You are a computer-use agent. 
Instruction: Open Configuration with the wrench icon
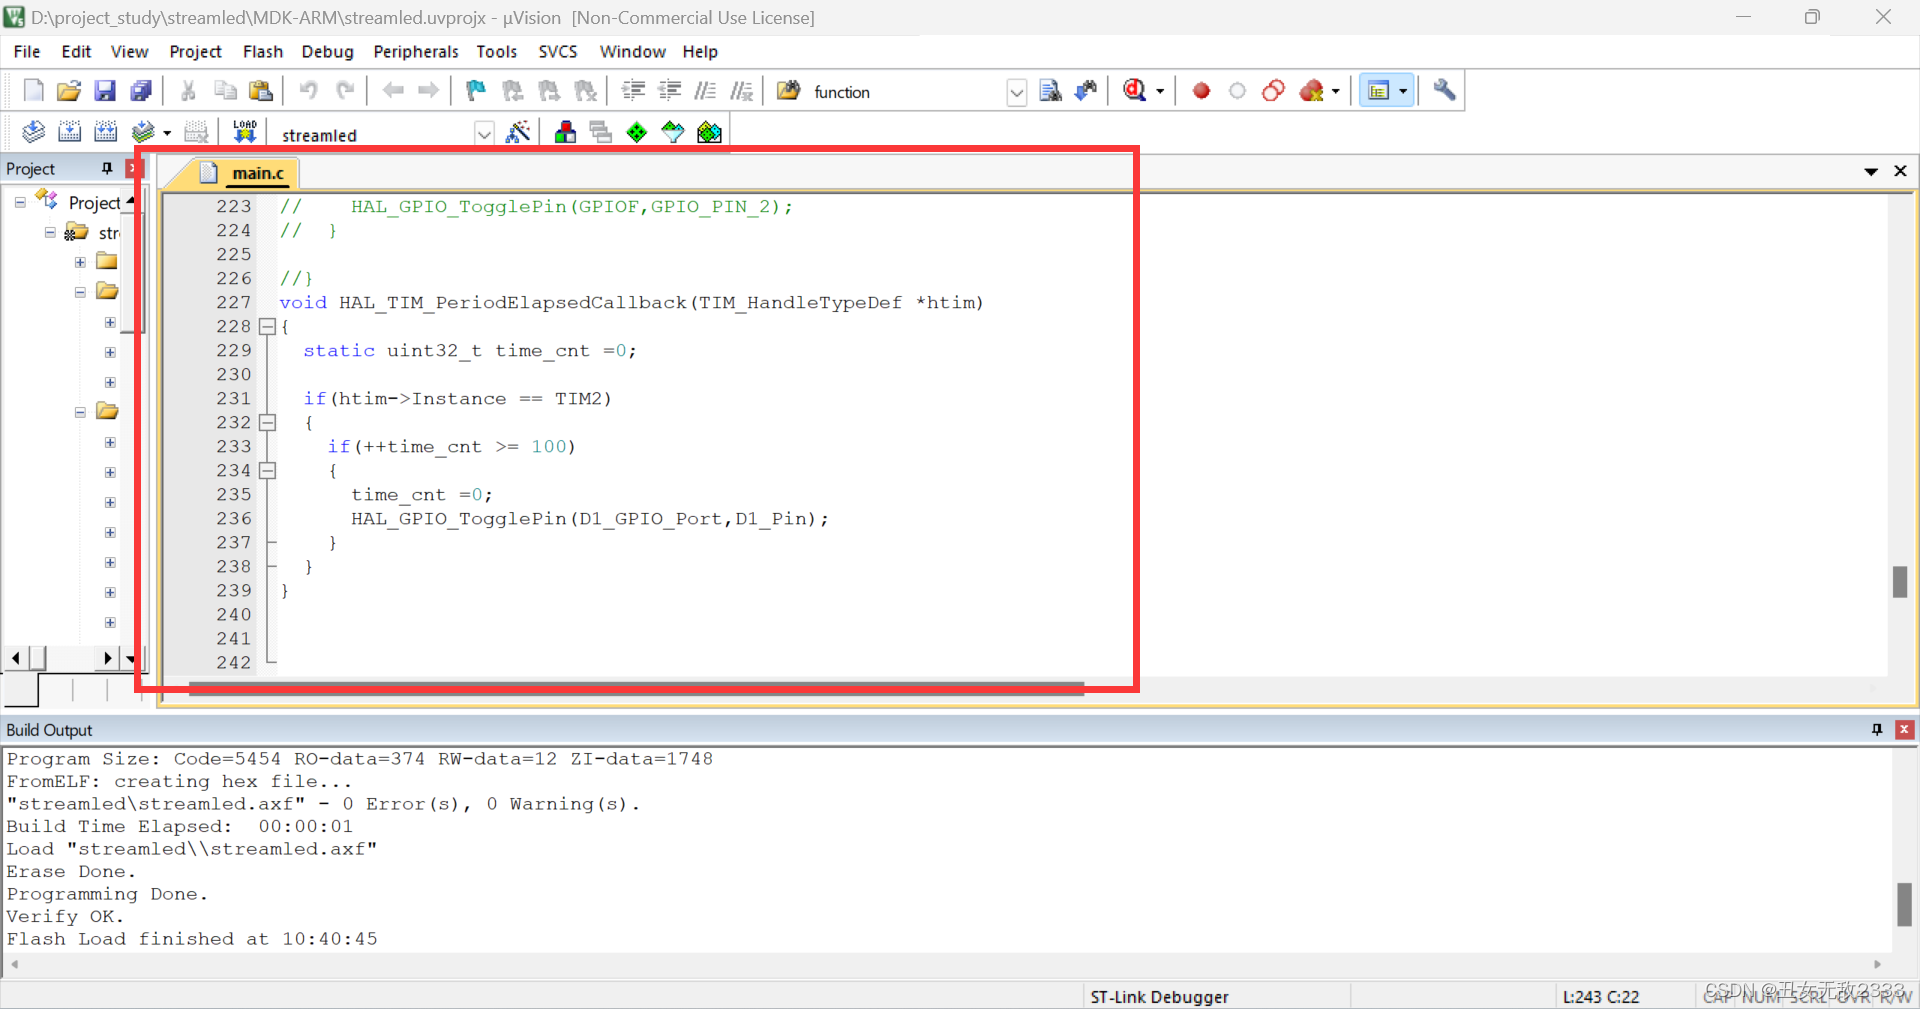(1444, 91)
